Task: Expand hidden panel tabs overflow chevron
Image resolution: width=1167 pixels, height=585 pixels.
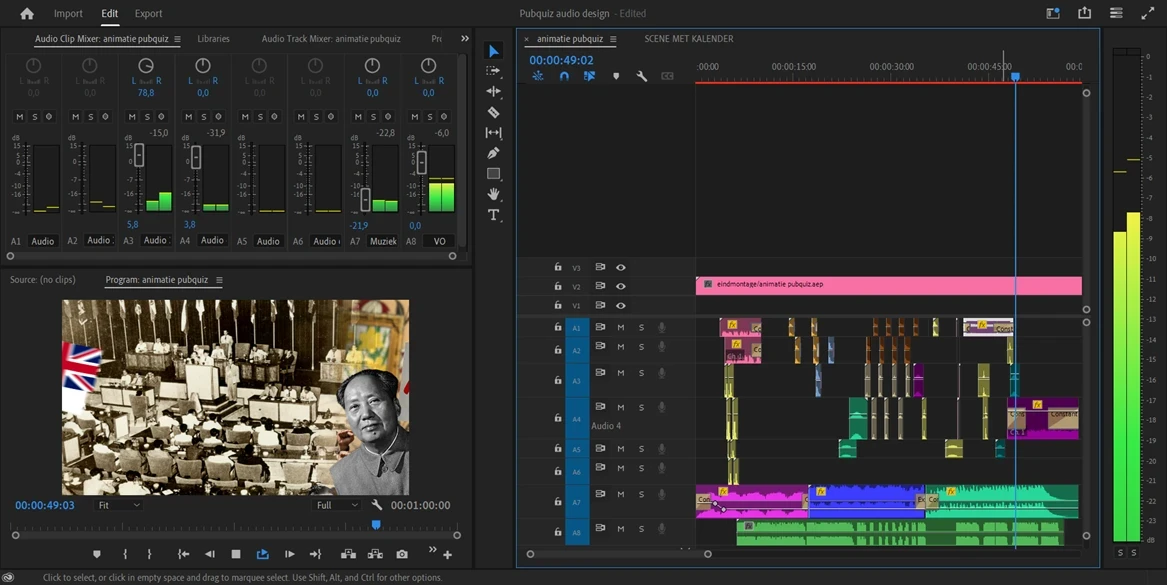Action: 464,39
